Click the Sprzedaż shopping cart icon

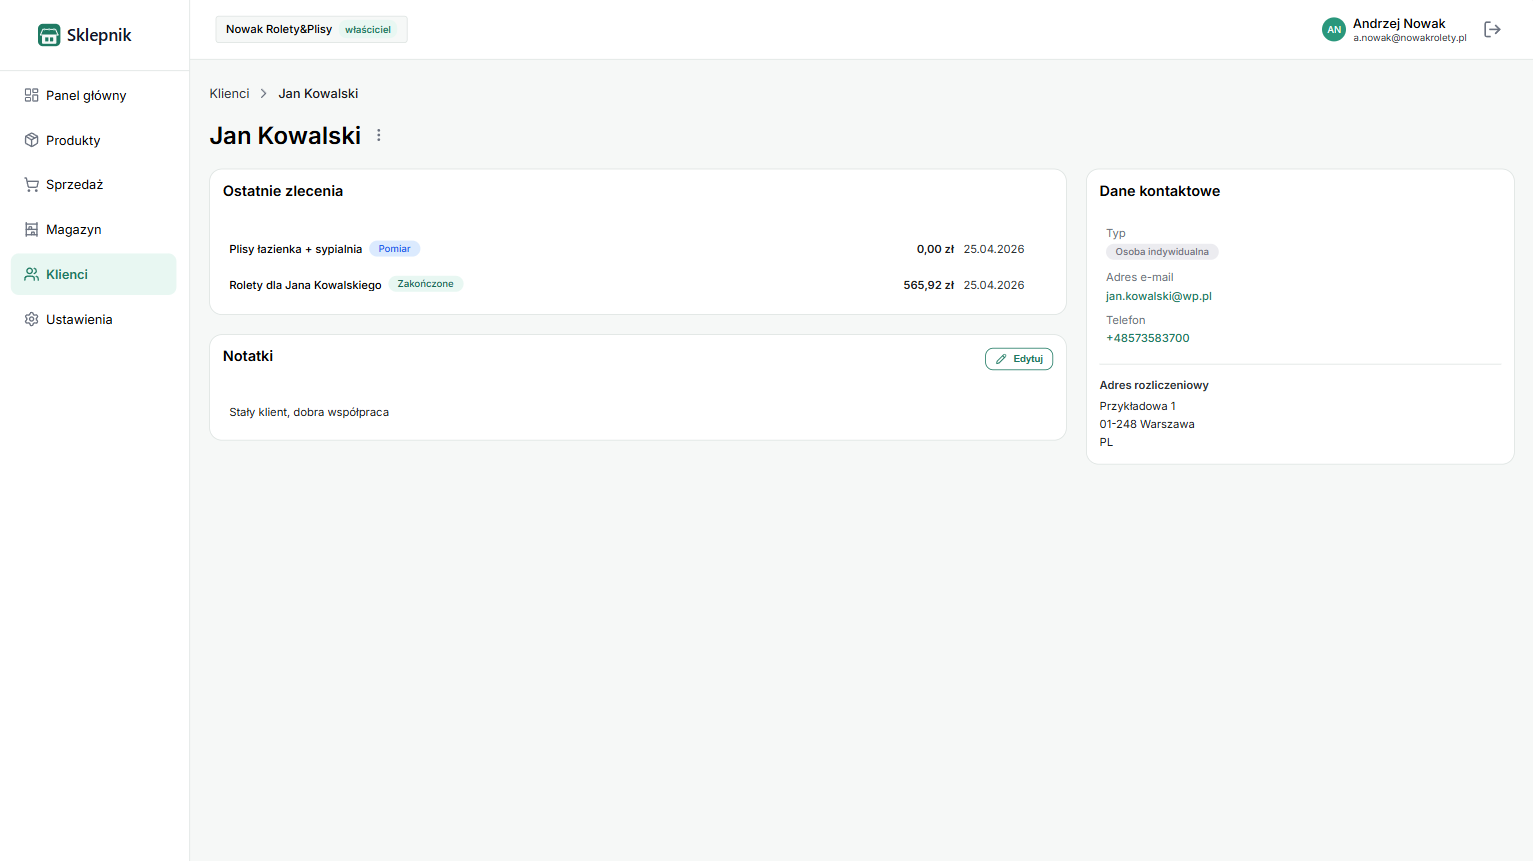(x=31, y=184)
